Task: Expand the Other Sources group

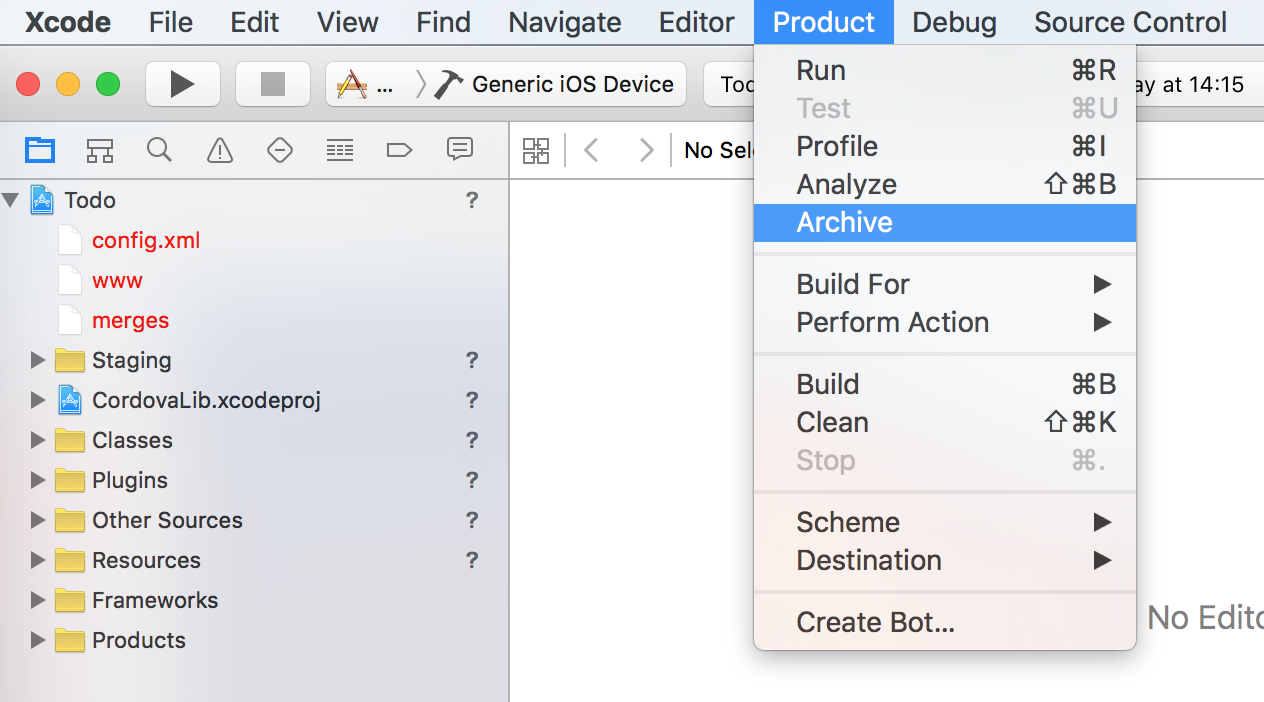Action: 38,520
